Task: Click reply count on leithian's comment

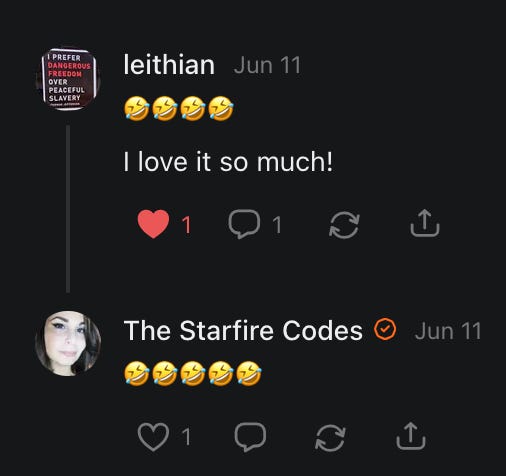Action: pos(277,225)
